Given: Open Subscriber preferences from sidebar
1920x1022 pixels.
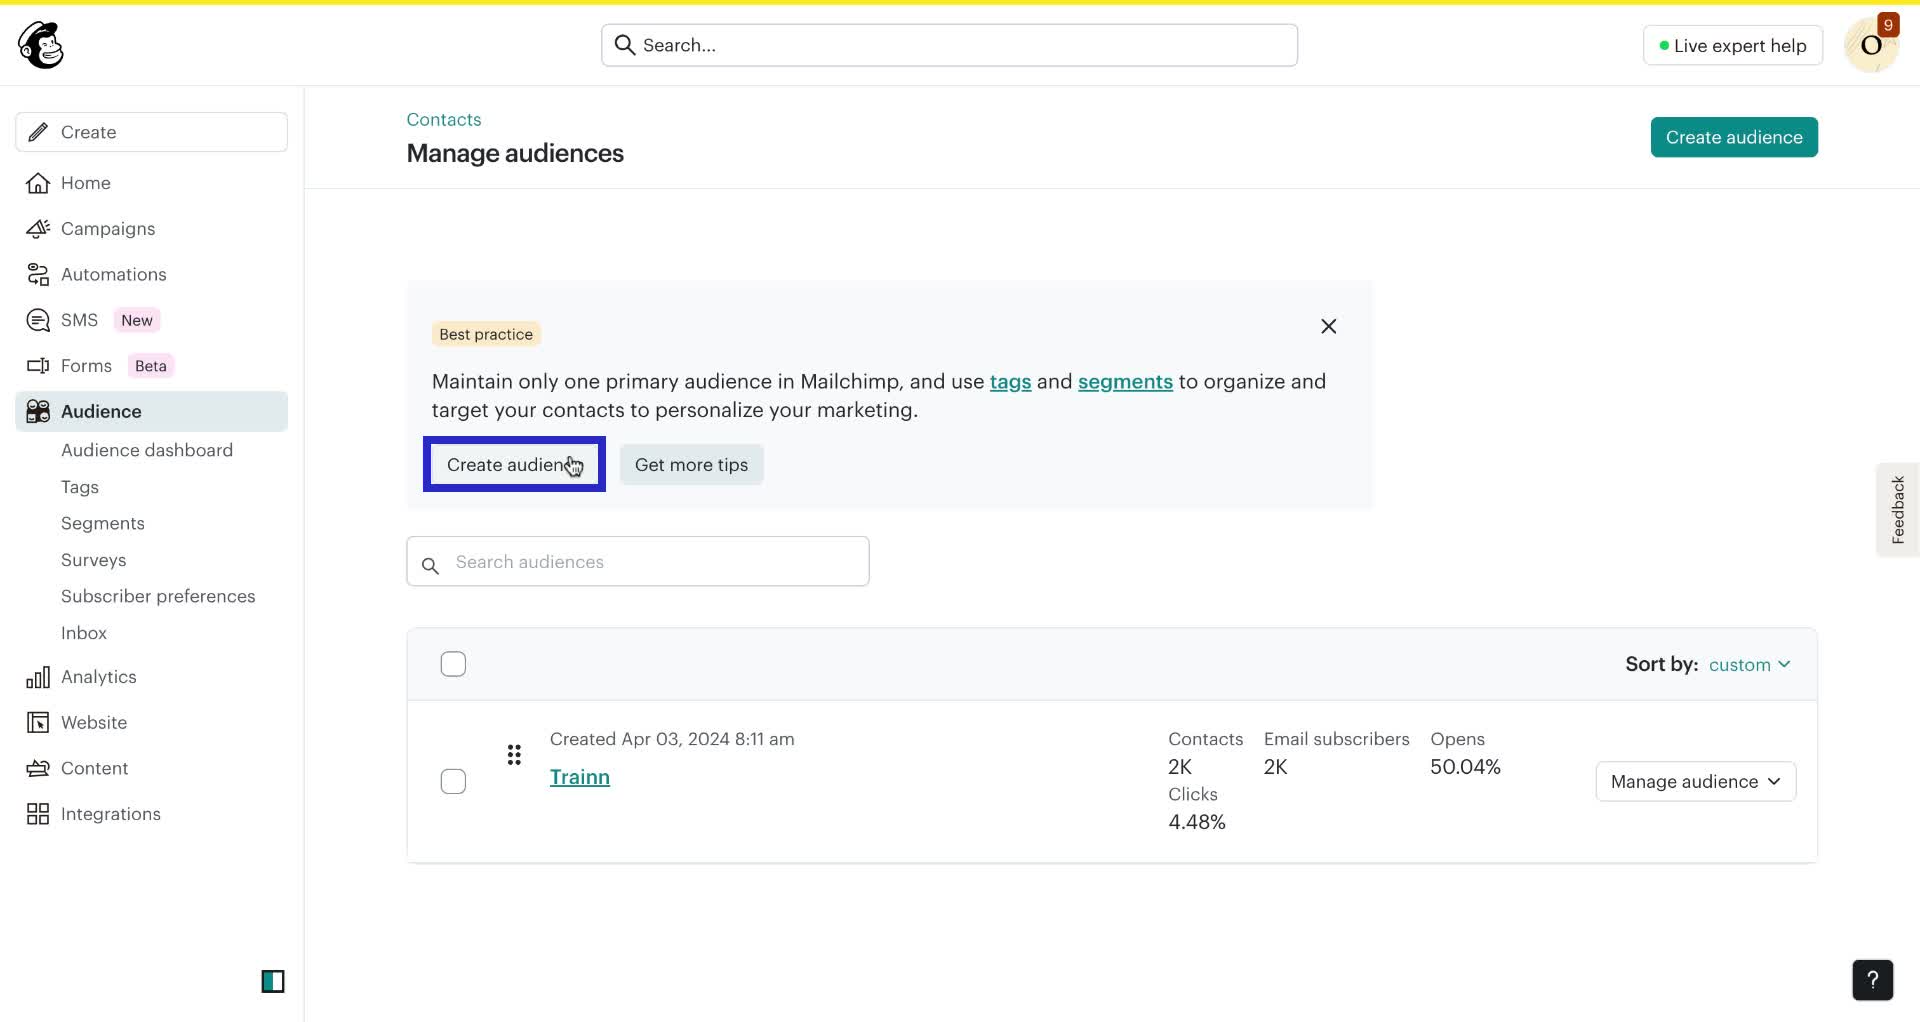Looking at the screenshot, I should coord(157,595).
